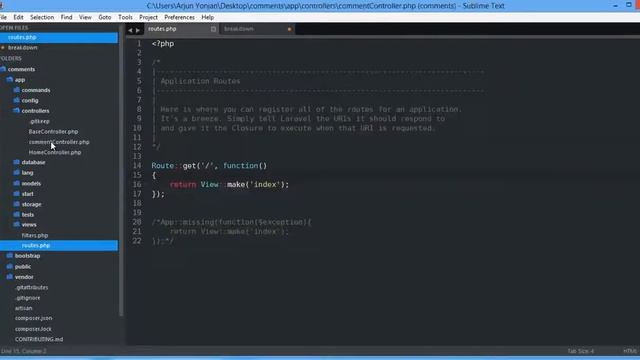Click the '<?php' opening tag
This screenshot has width=640, height=360.
coord(163,44)
